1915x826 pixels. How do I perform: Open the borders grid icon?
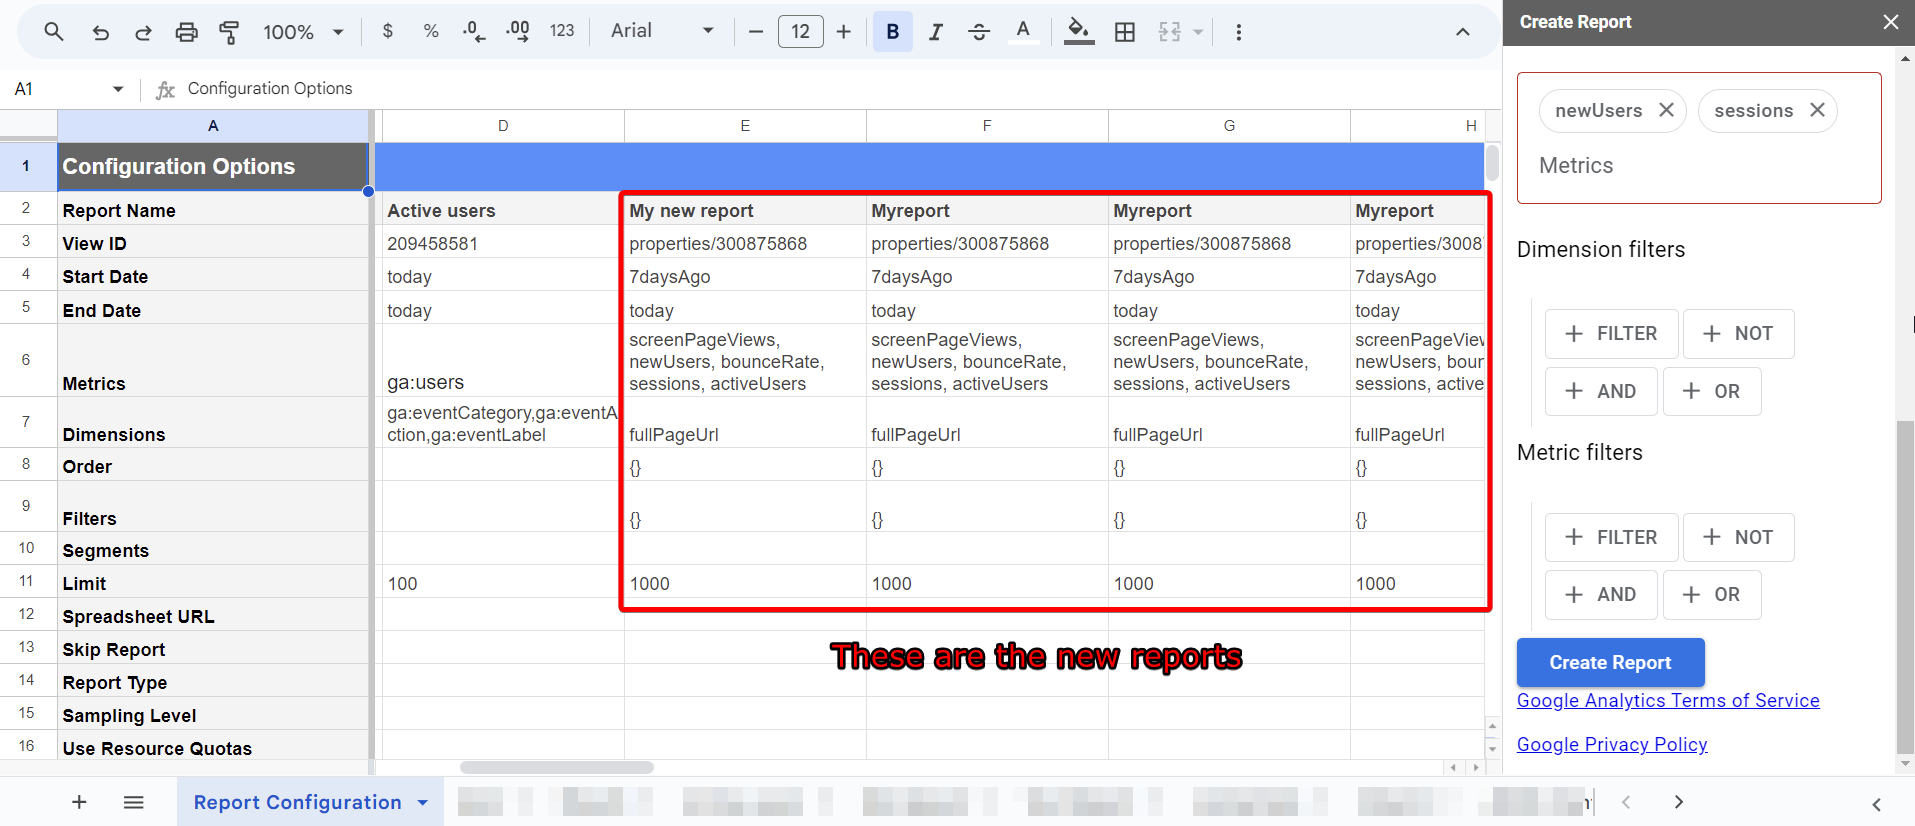[x=1125, y=32]
